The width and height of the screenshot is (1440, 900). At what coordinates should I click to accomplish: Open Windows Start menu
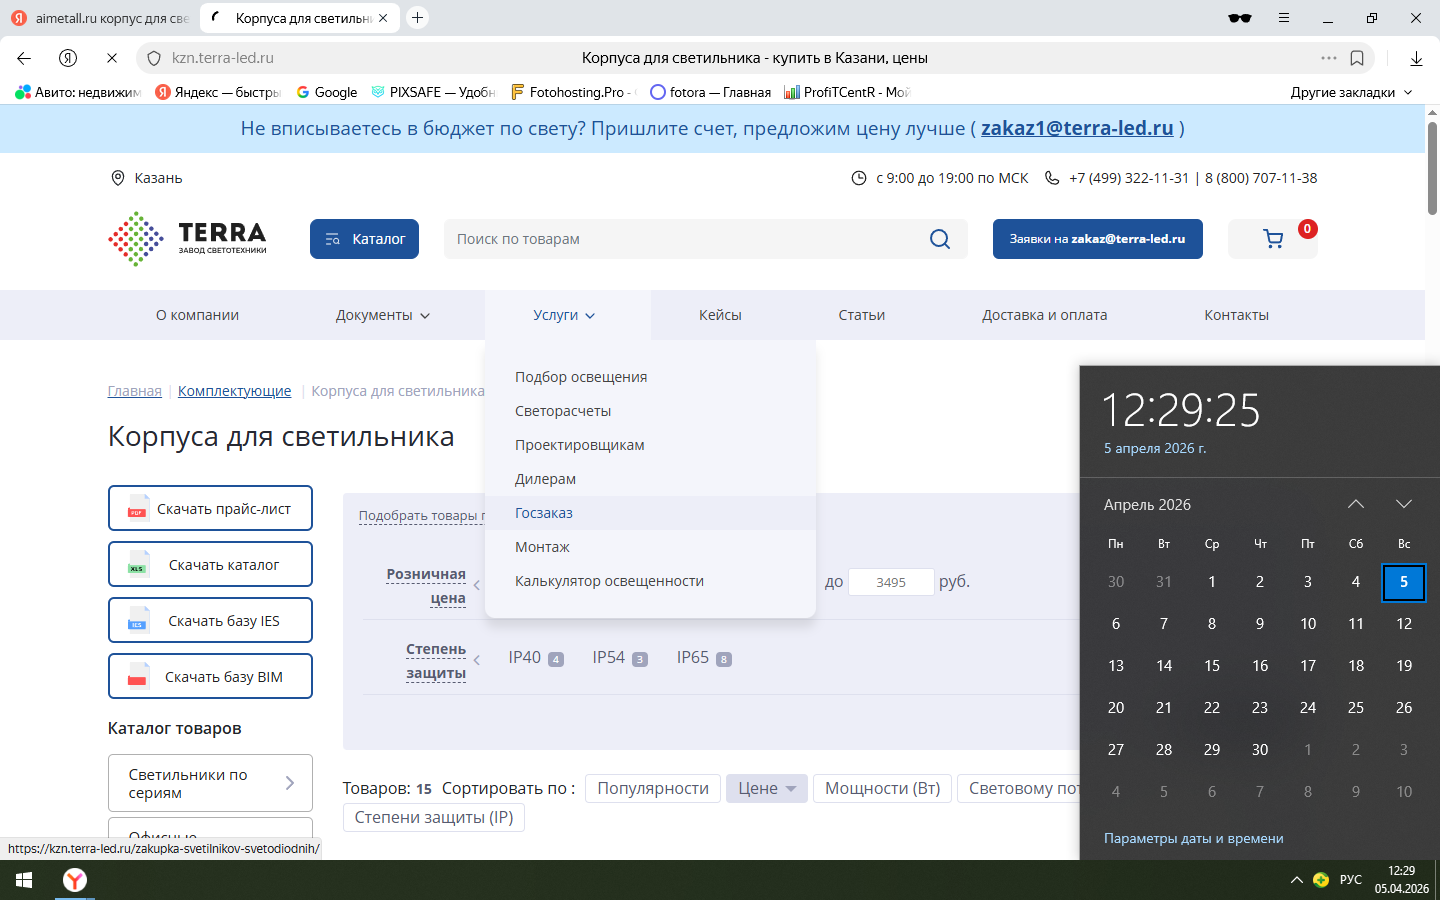(x=24, y=880)
